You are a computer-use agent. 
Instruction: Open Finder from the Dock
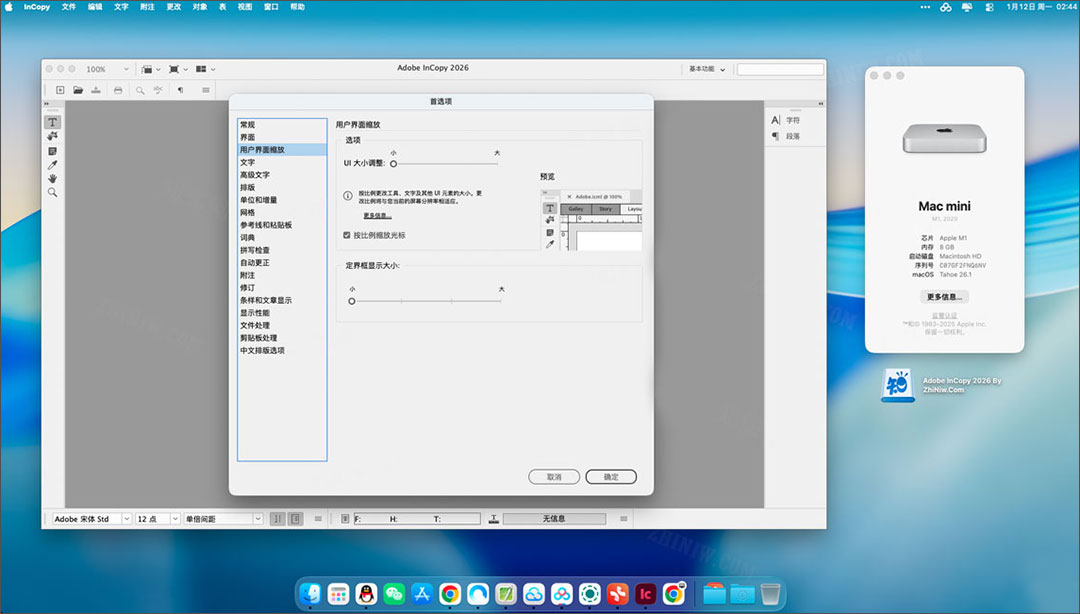pyautogui.click(x=311, y=593)
